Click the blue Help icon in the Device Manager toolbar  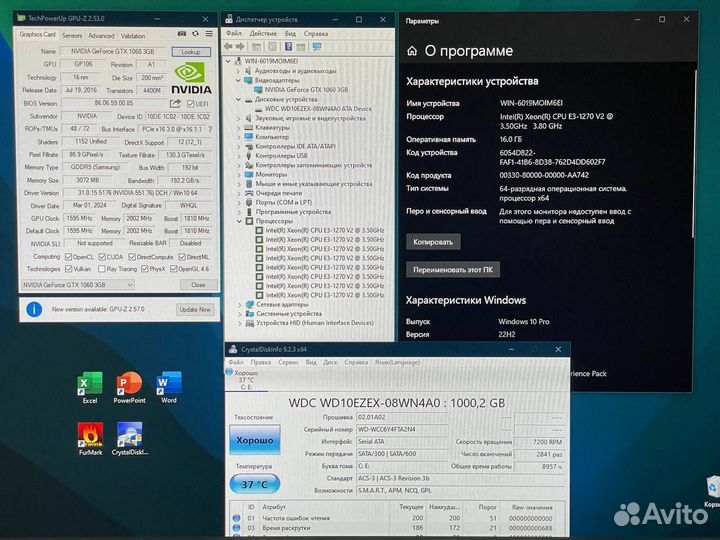(x=288, y=46)
